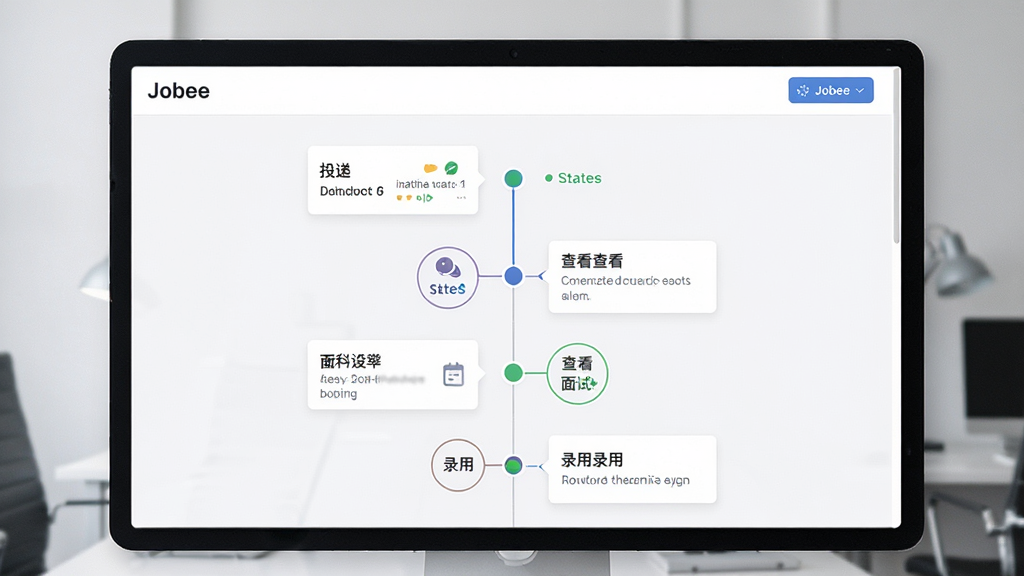Click the 'Rowtord' description in 录用录用 card
1024x576 pixels.
click(x=625, y=480)
